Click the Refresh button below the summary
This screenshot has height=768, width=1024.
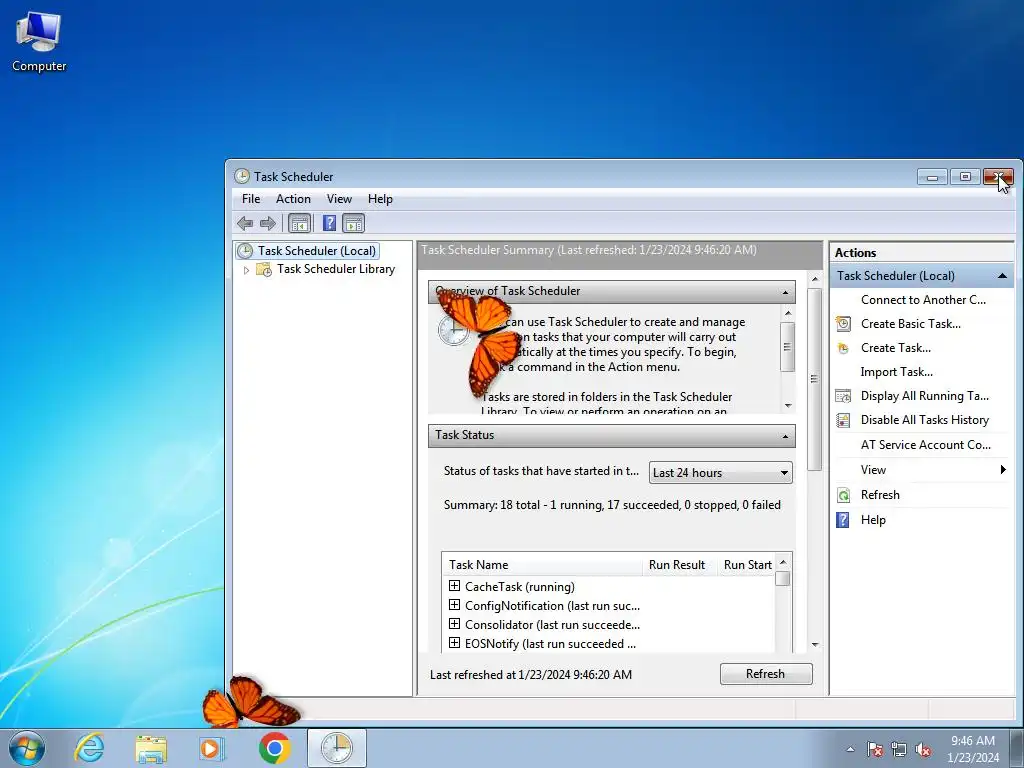pyautogui.click(x=766, y=674)
